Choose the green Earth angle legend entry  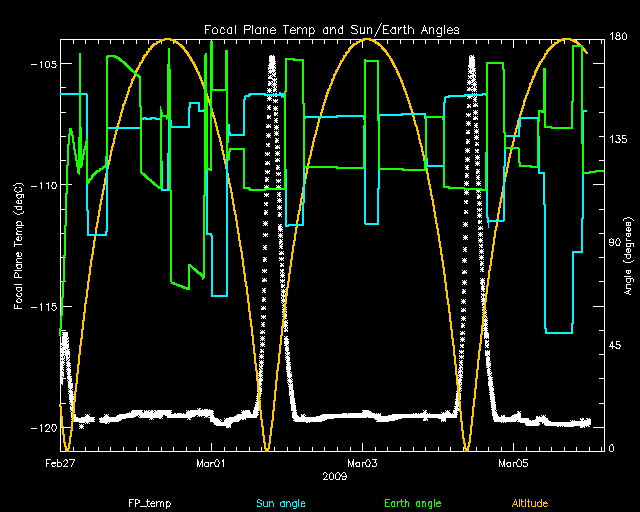[411, 503]
